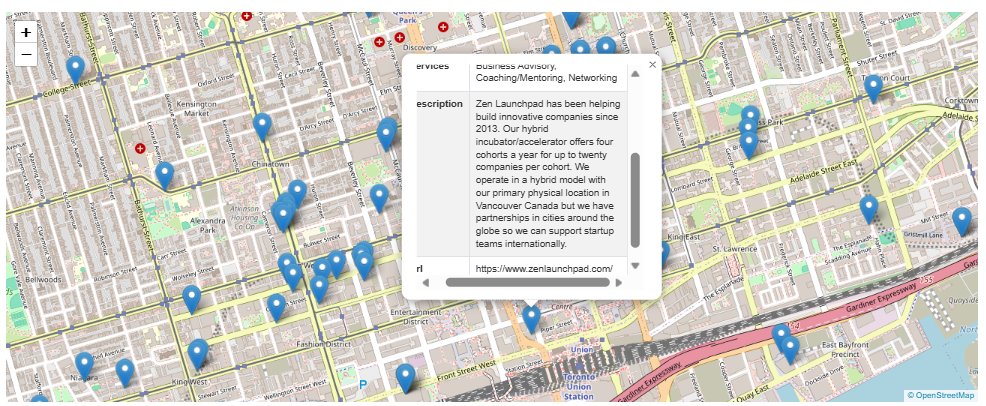This screenshot has height=406, width=986.
Task: Select the marker on the Niagara label
Action: point(84,366)
